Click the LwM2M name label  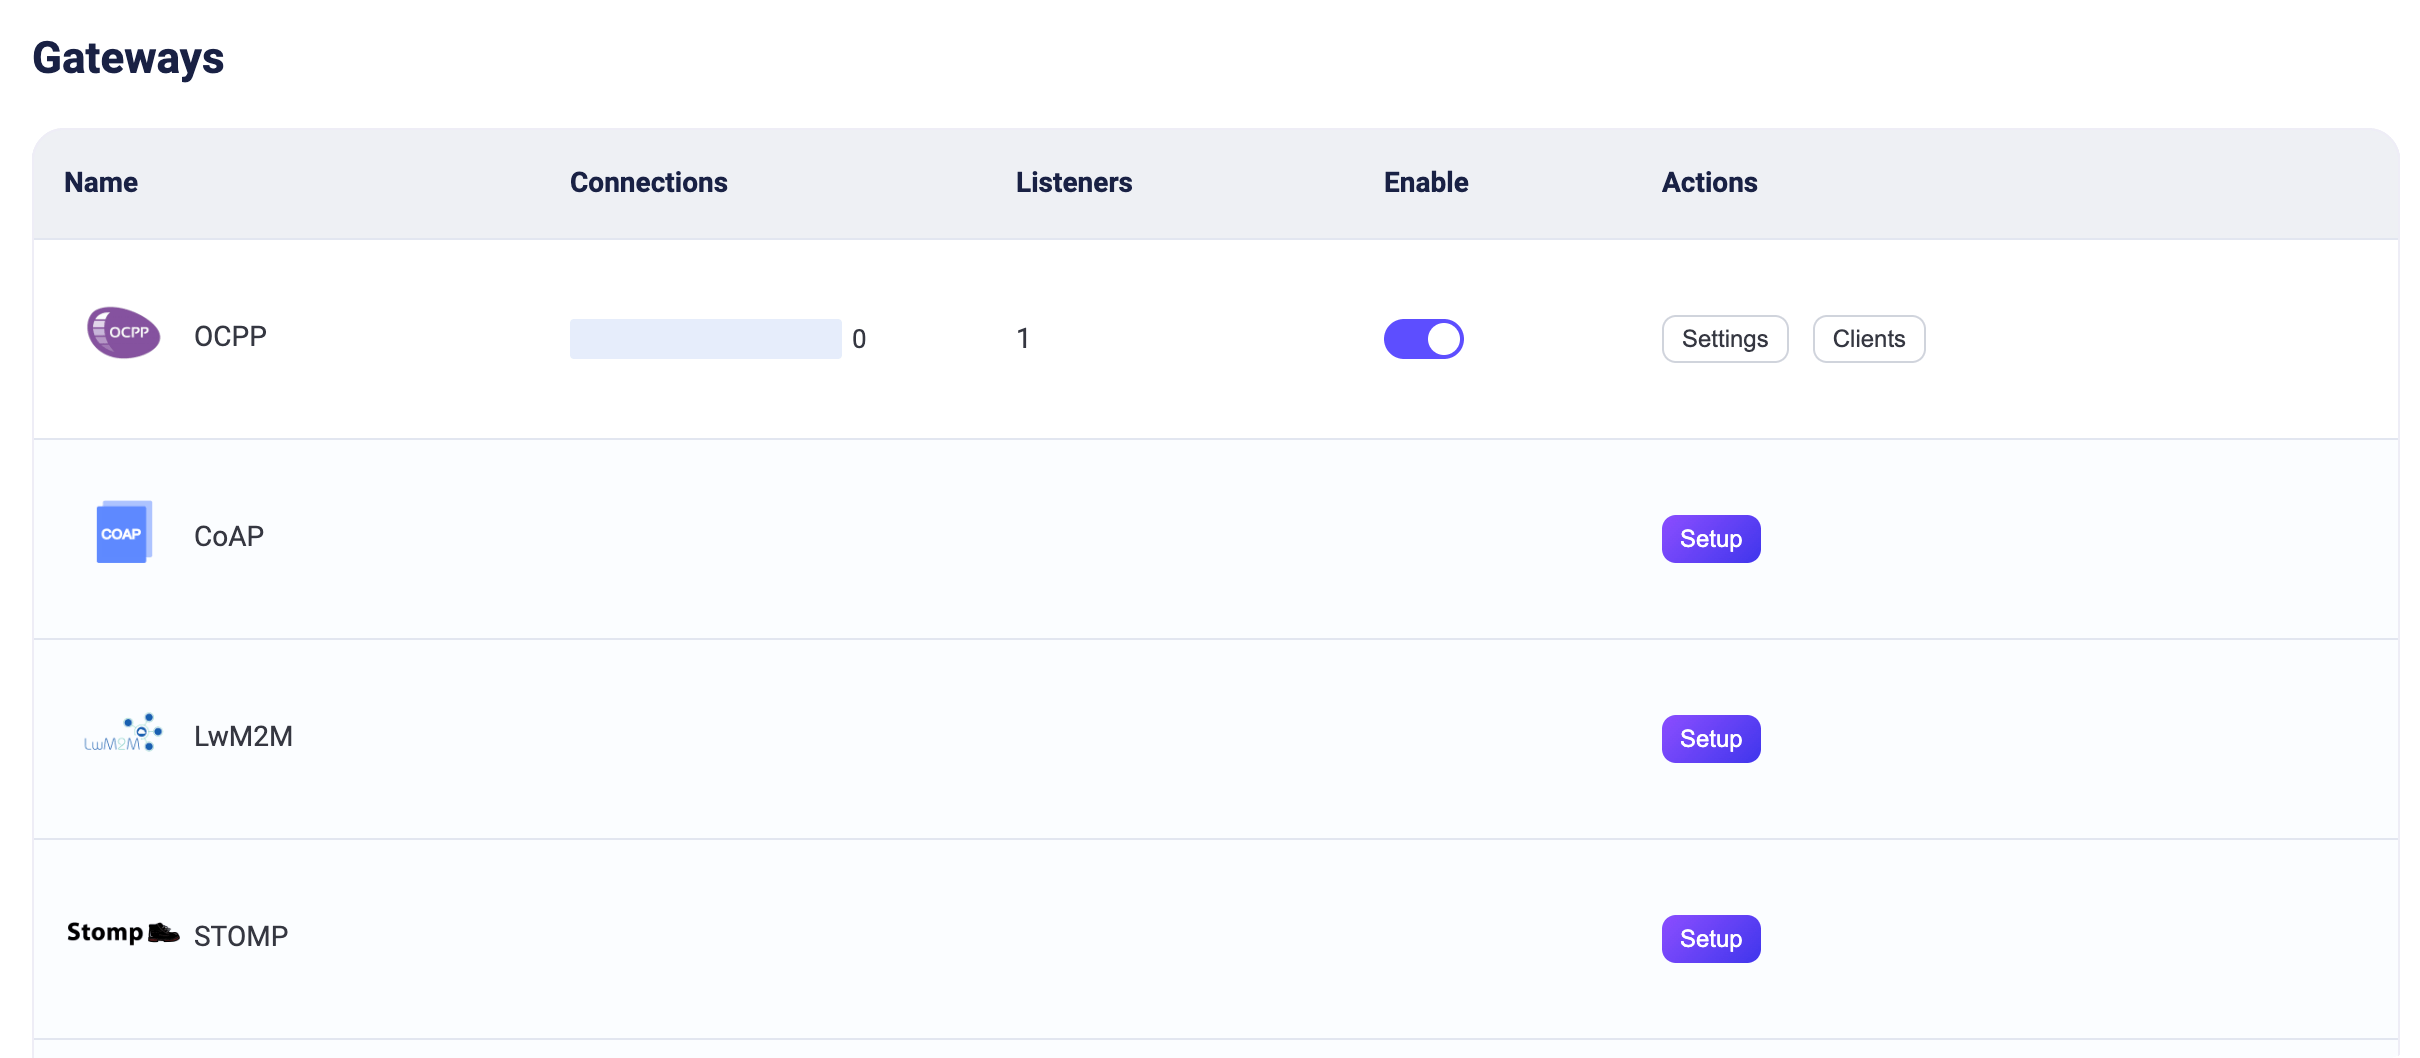coord(243,737)
